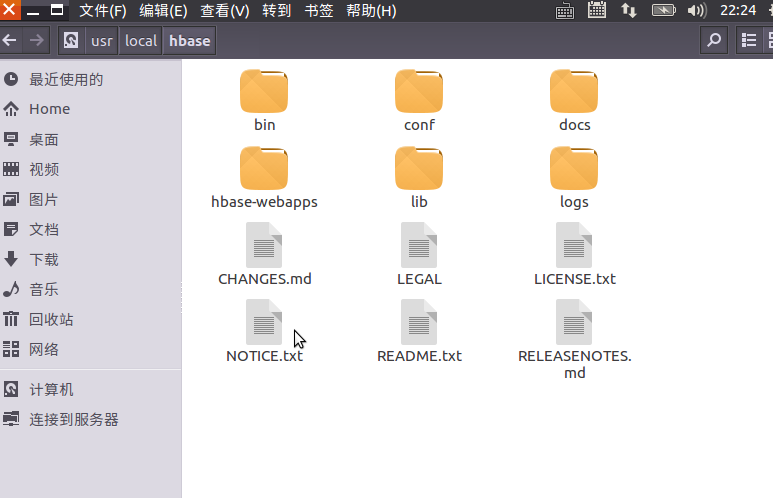This screenshot has width=773, height=498.
Task: Open the 转到 Go menu
Action: (277, 10)
